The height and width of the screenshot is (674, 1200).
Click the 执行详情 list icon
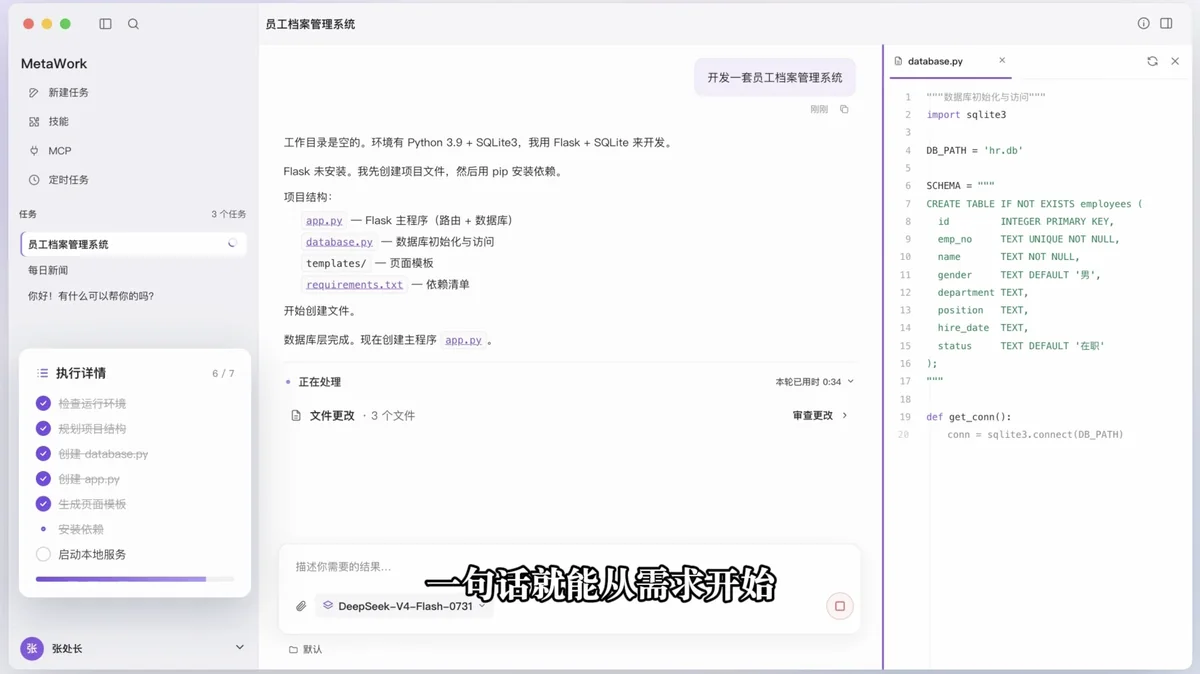point(42,373)
